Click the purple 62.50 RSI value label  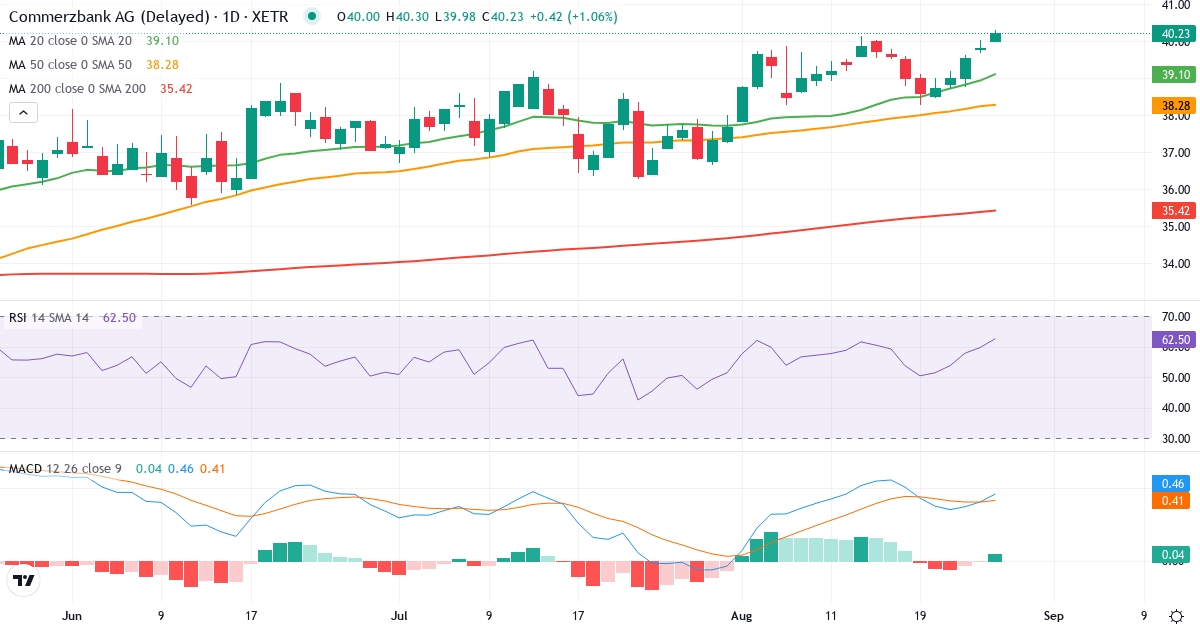click(x=1175, y=340)
